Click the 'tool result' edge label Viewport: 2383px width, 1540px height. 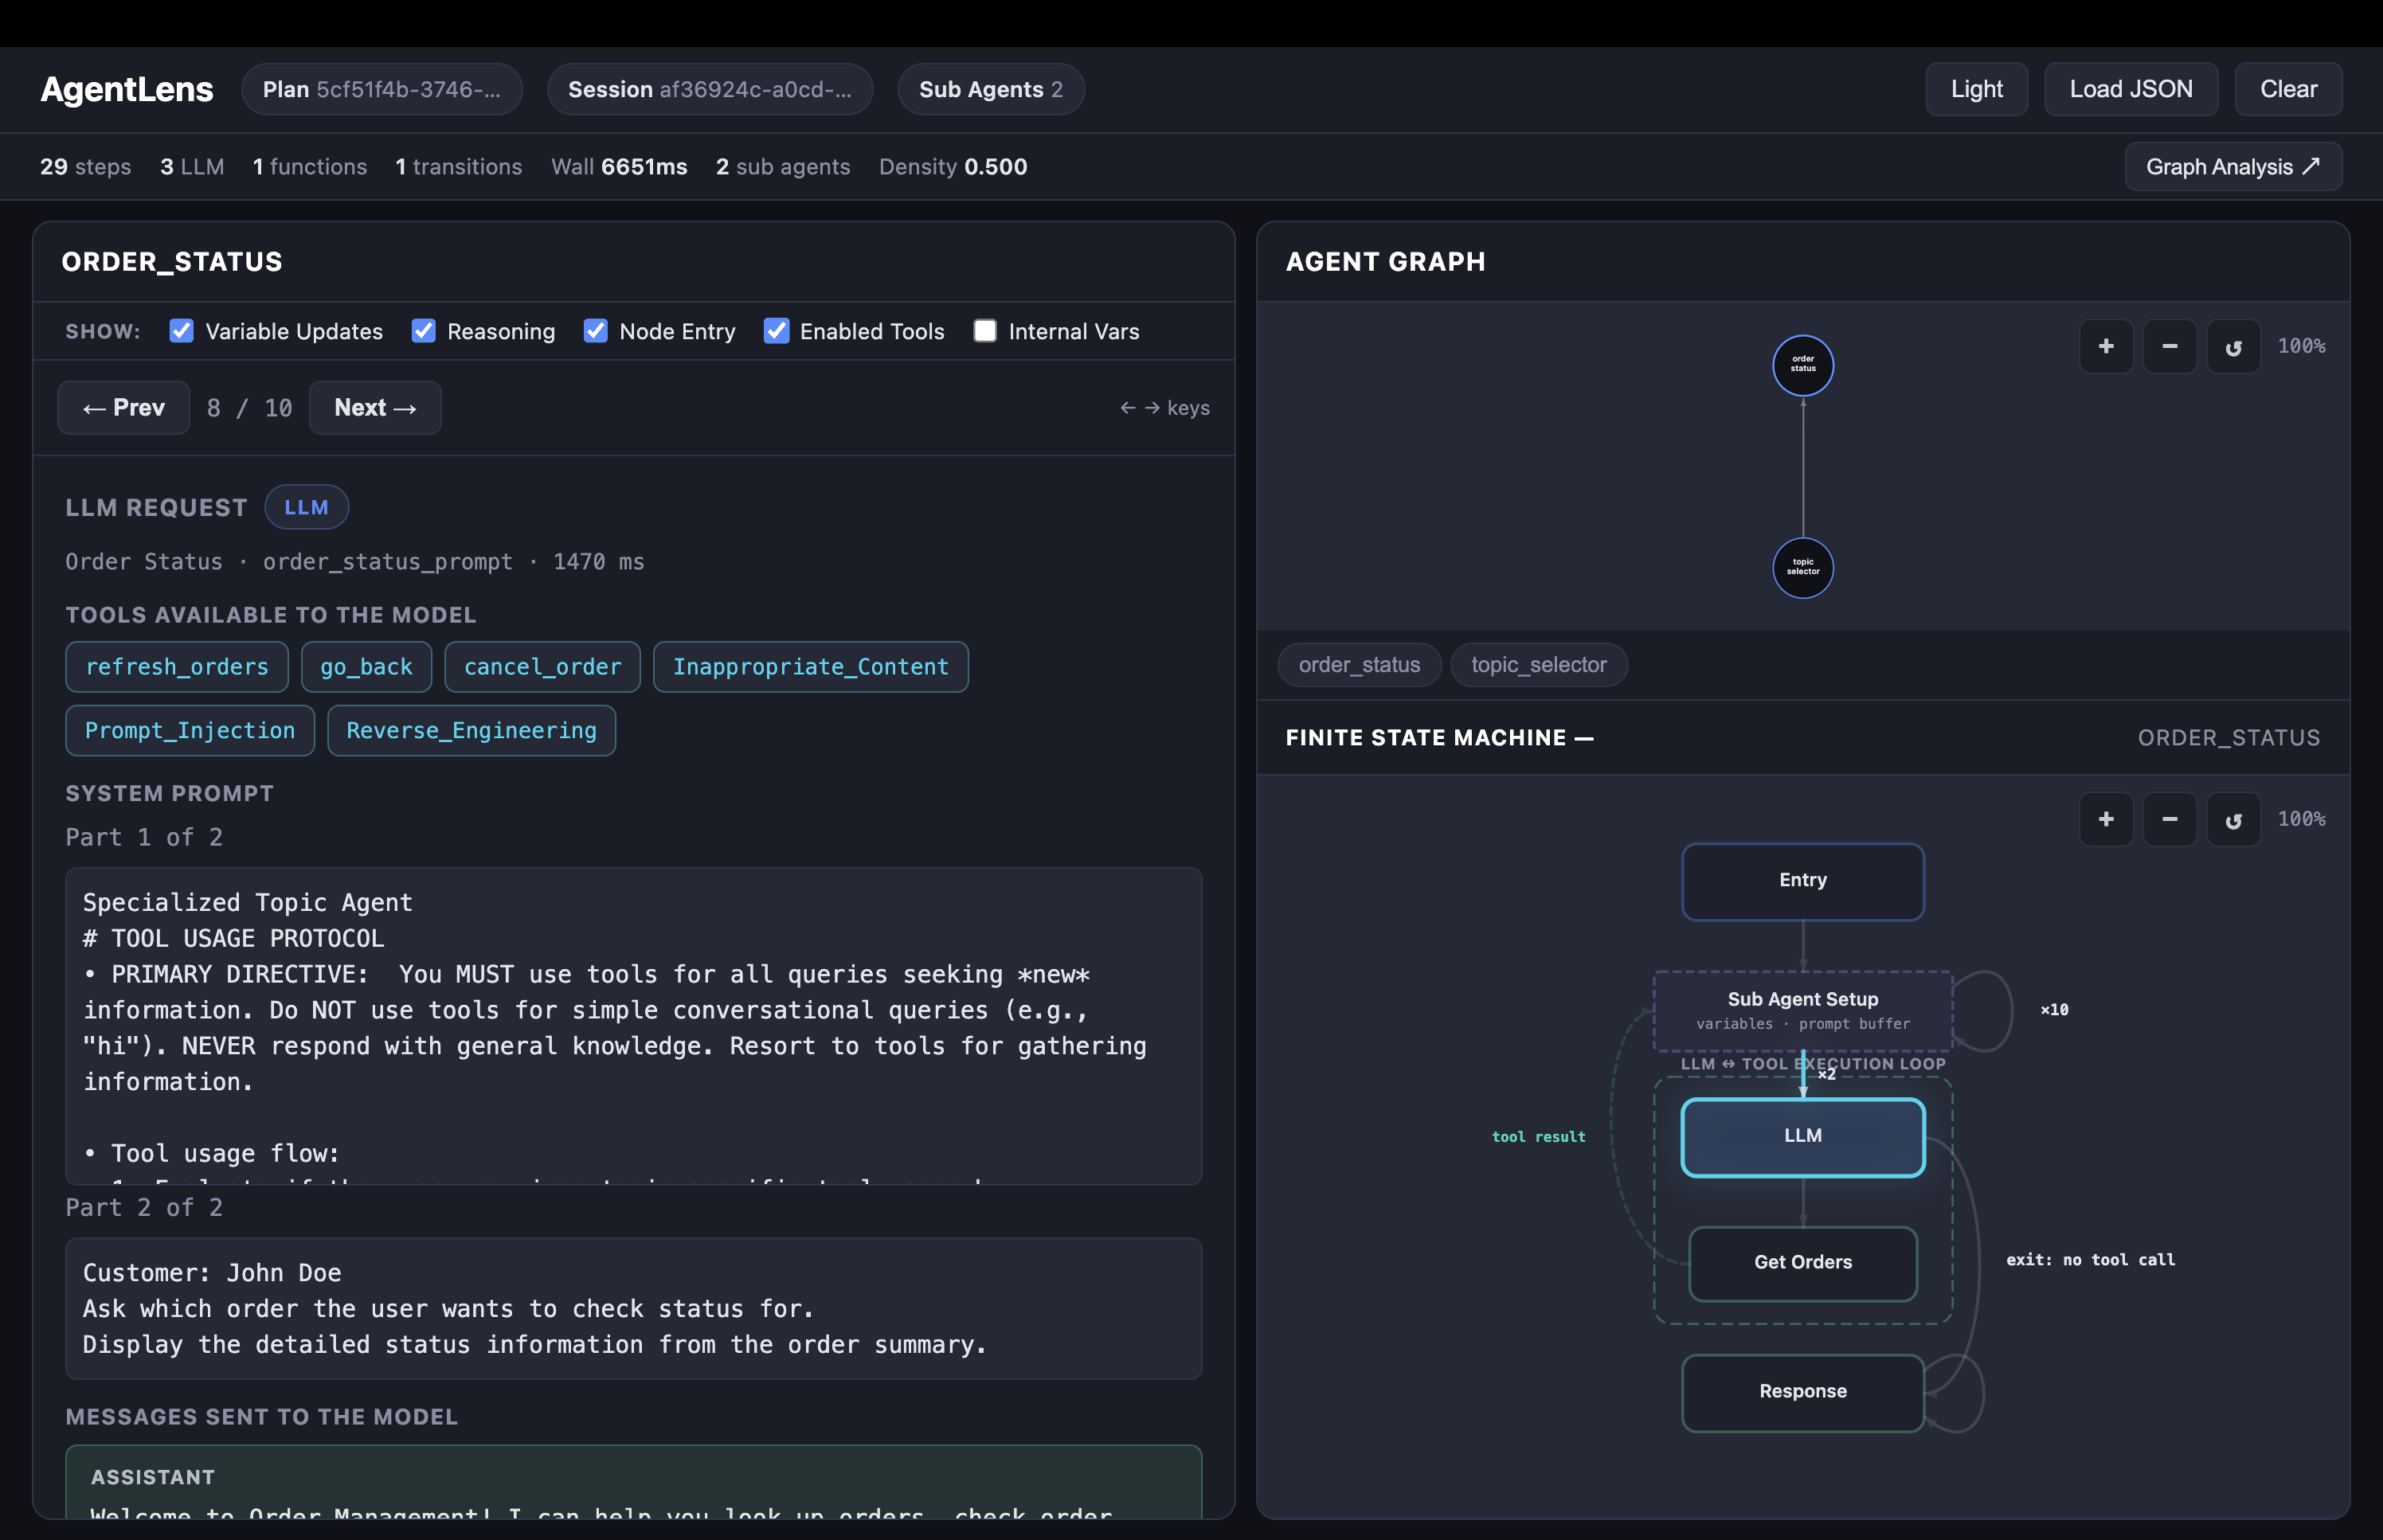(1538, 1137)
